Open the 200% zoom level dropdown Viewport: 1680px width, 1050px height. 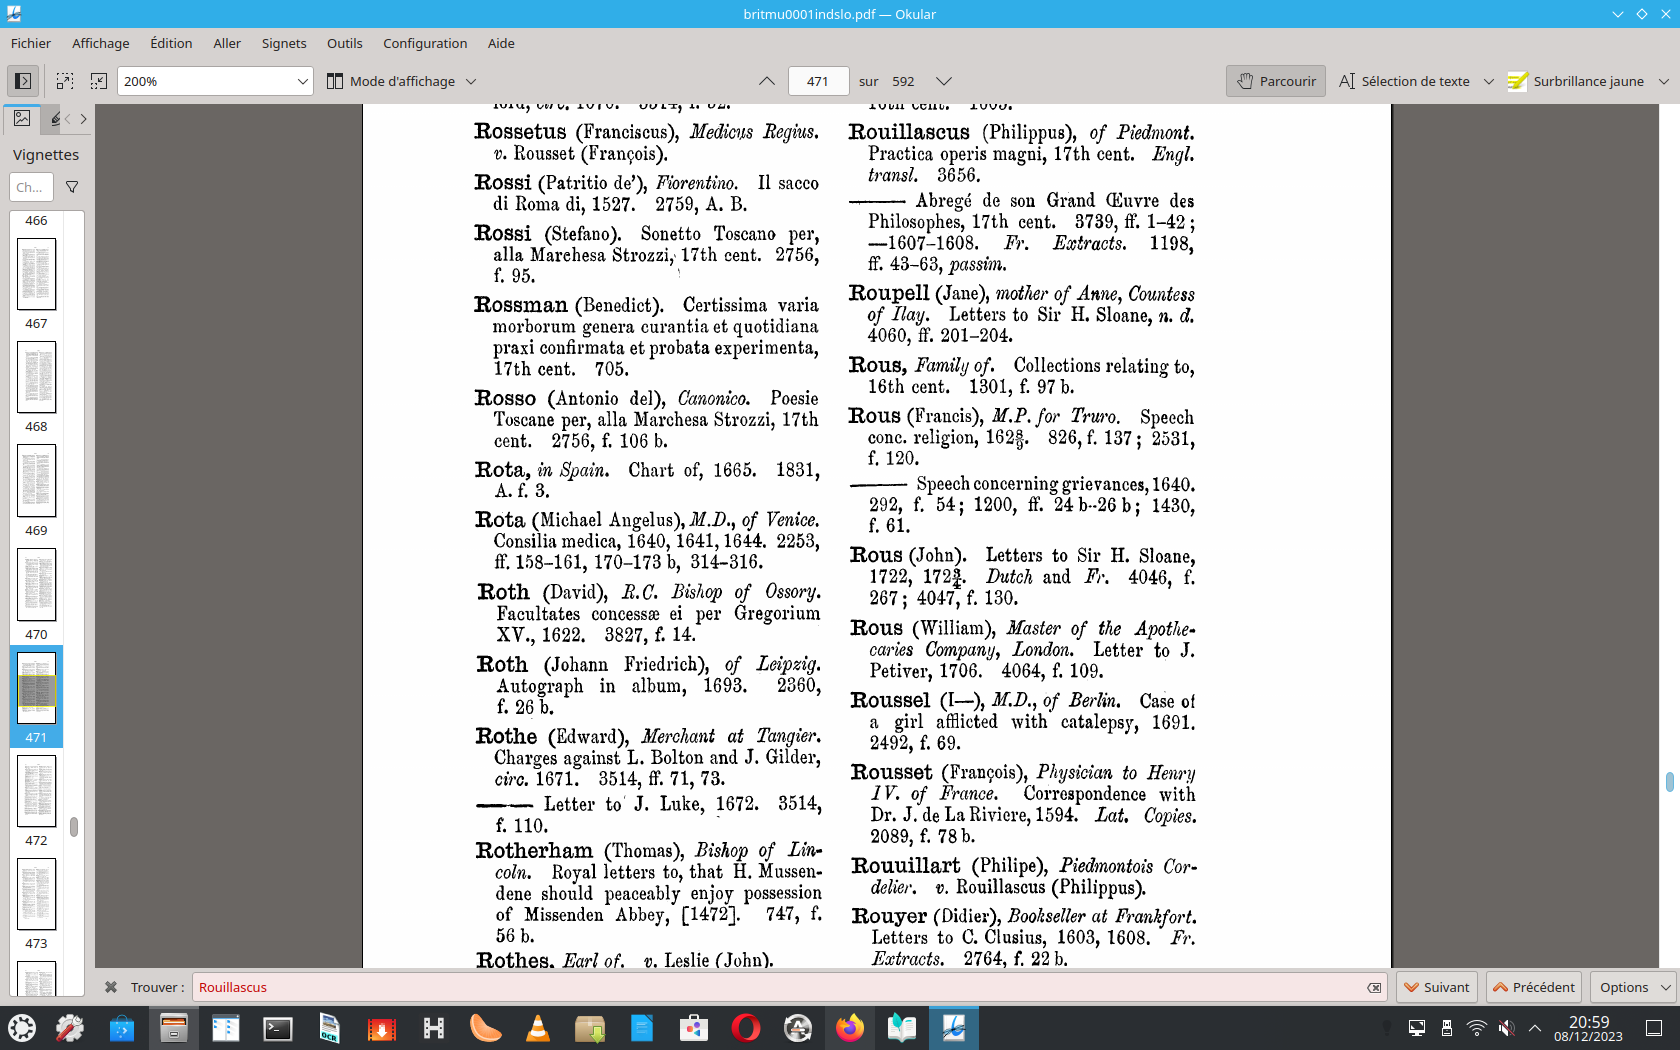click(215, 81)
